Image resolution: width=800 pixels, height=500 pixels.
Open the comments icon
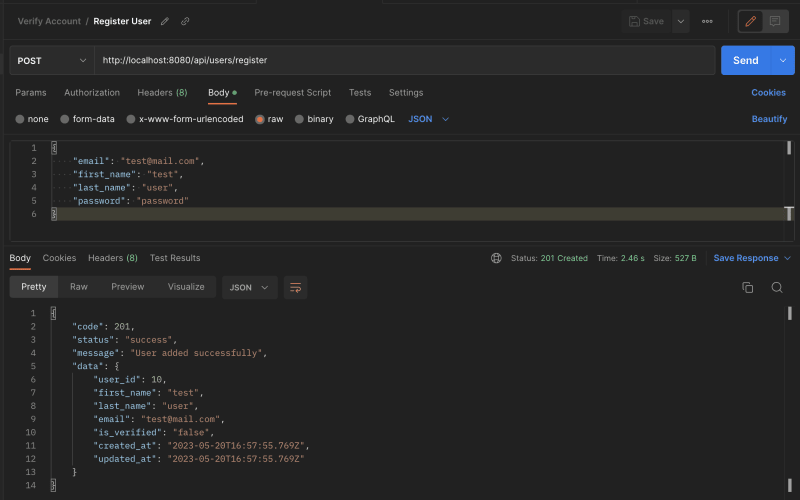pyautogui.click(x=775, y=21)
